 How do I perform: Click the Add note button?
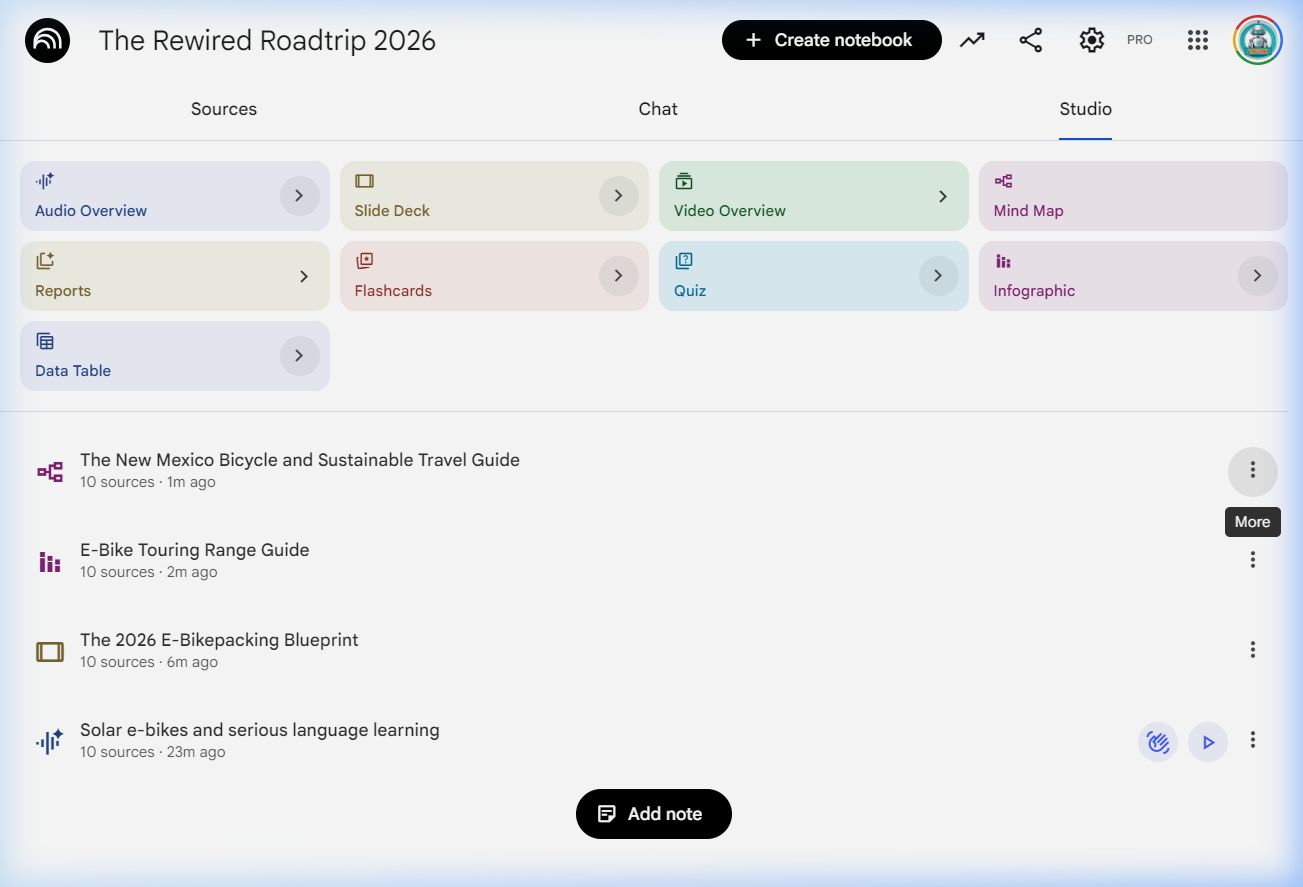tap(653, 814)
